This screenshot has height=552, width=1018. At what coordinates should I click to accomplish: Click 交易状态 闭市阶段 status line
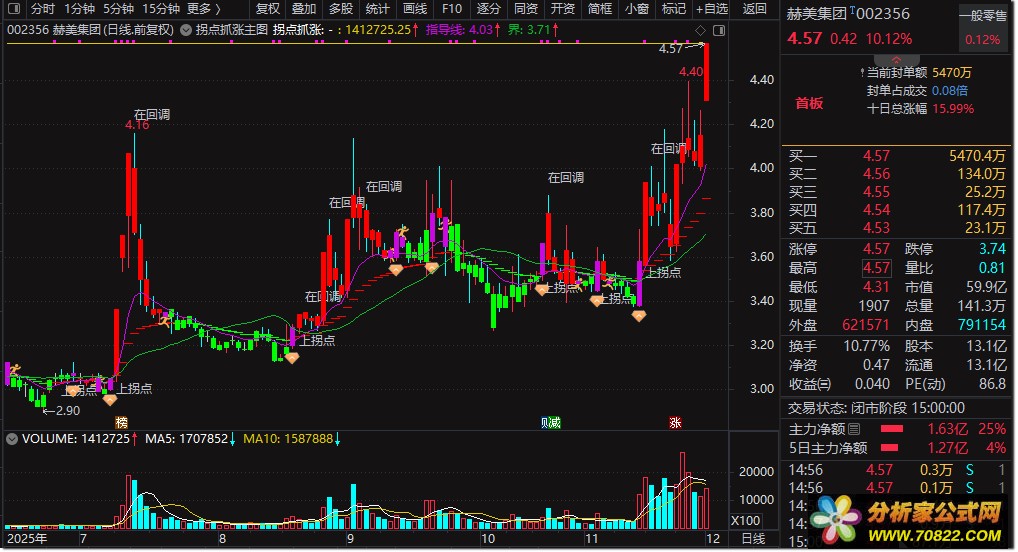coord(876,408)
